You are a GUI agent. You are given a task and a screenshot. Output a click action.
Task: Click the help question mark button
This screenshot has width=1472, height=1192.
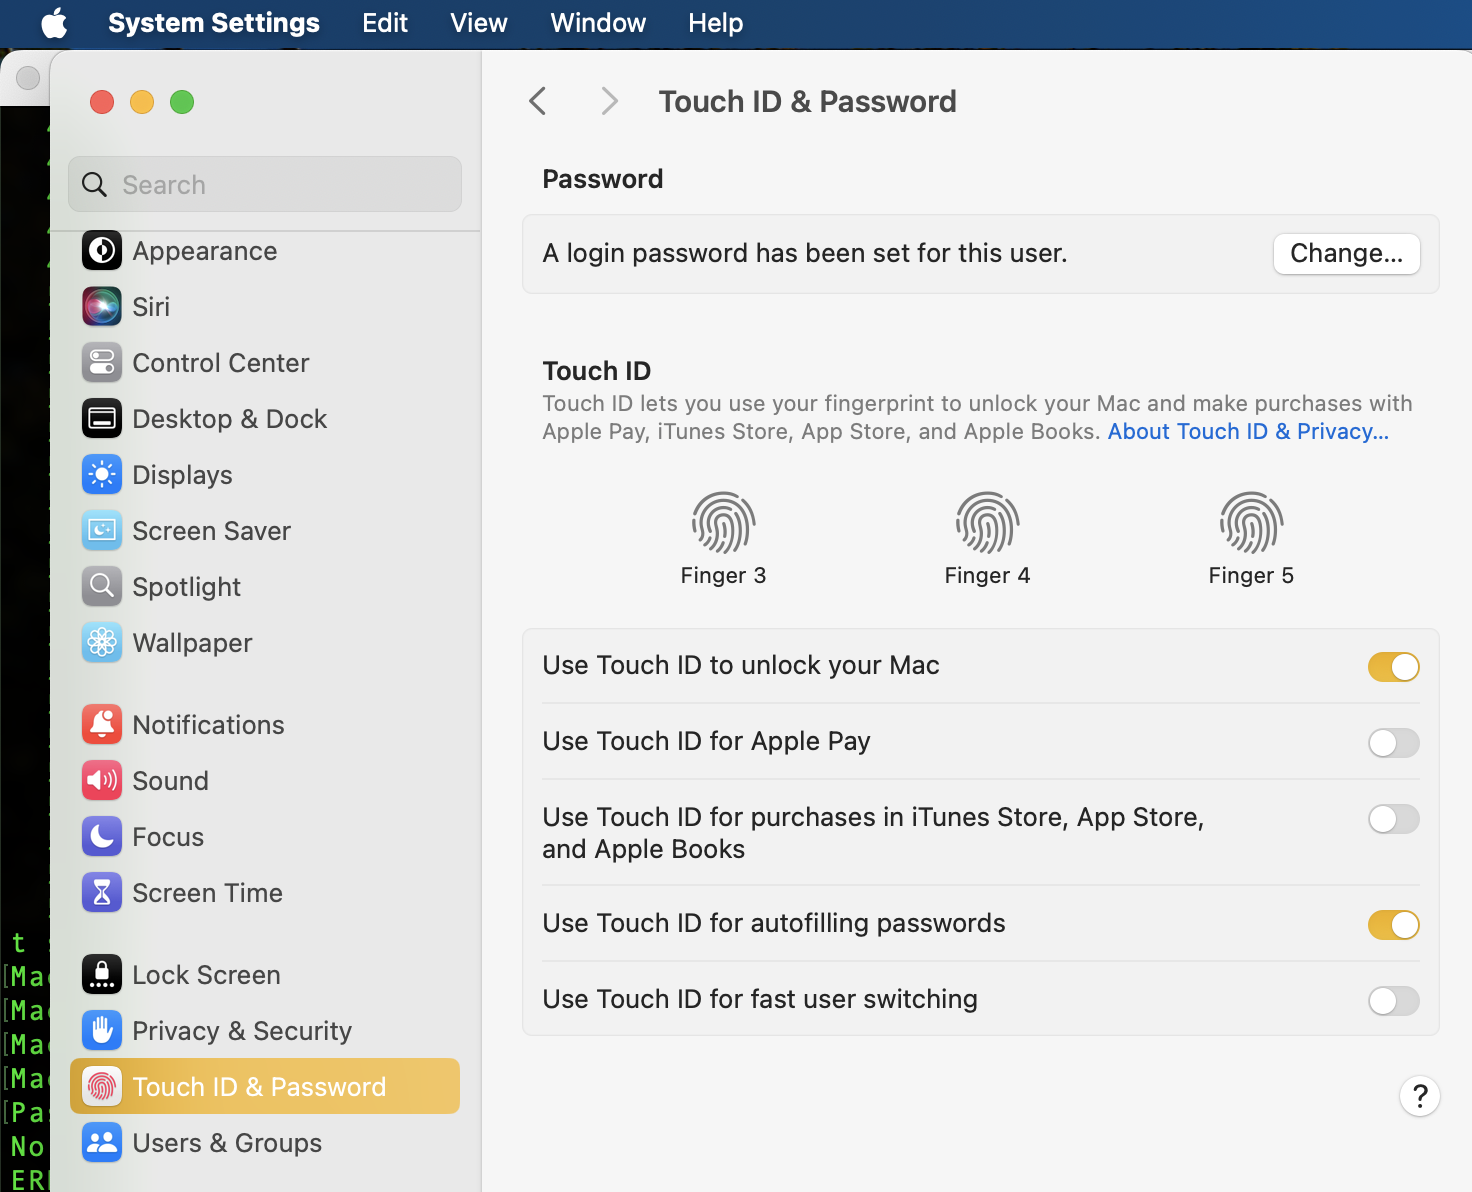click(x=1420, y=1096)
